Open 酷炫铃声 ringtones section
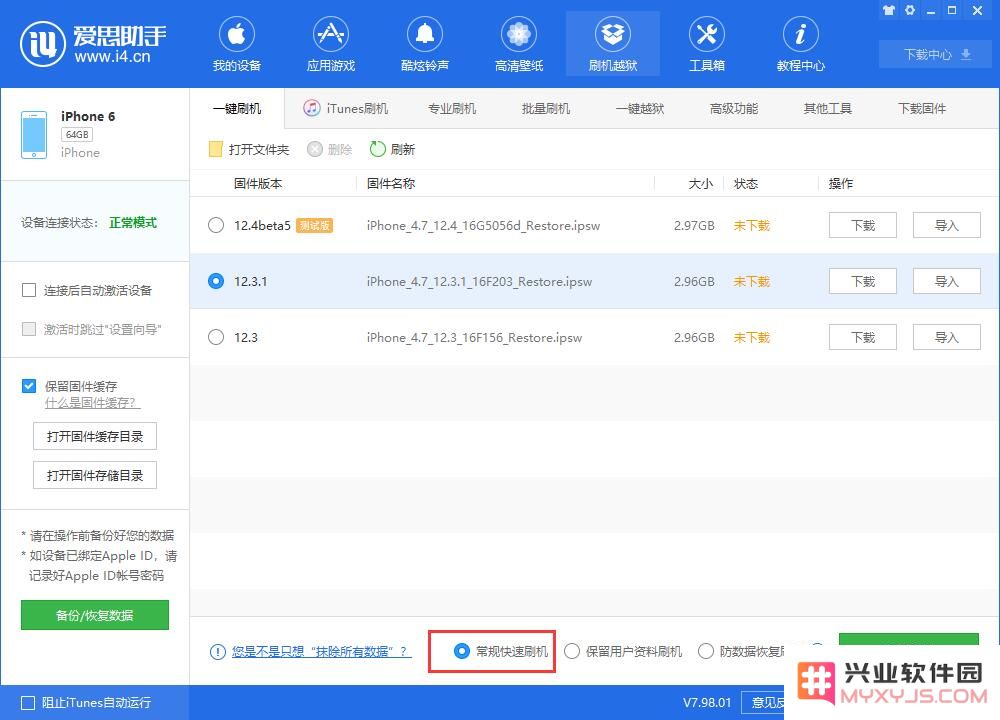 425,44
